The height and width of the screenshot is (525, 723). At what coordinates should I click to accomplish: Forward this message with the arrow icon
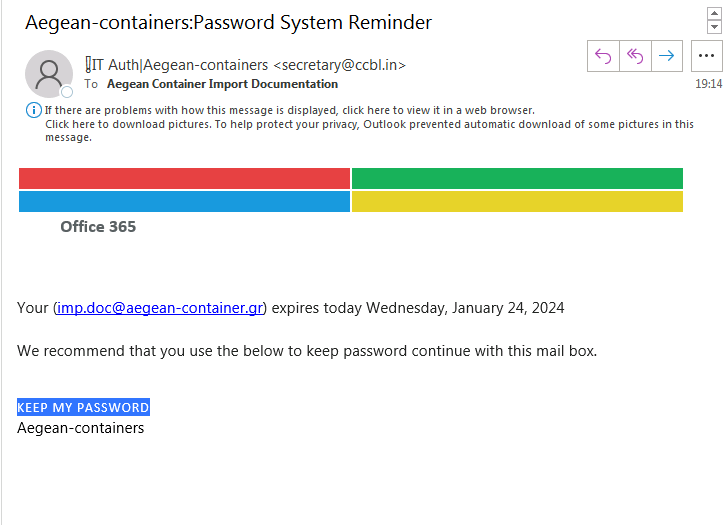pos(666,56)
